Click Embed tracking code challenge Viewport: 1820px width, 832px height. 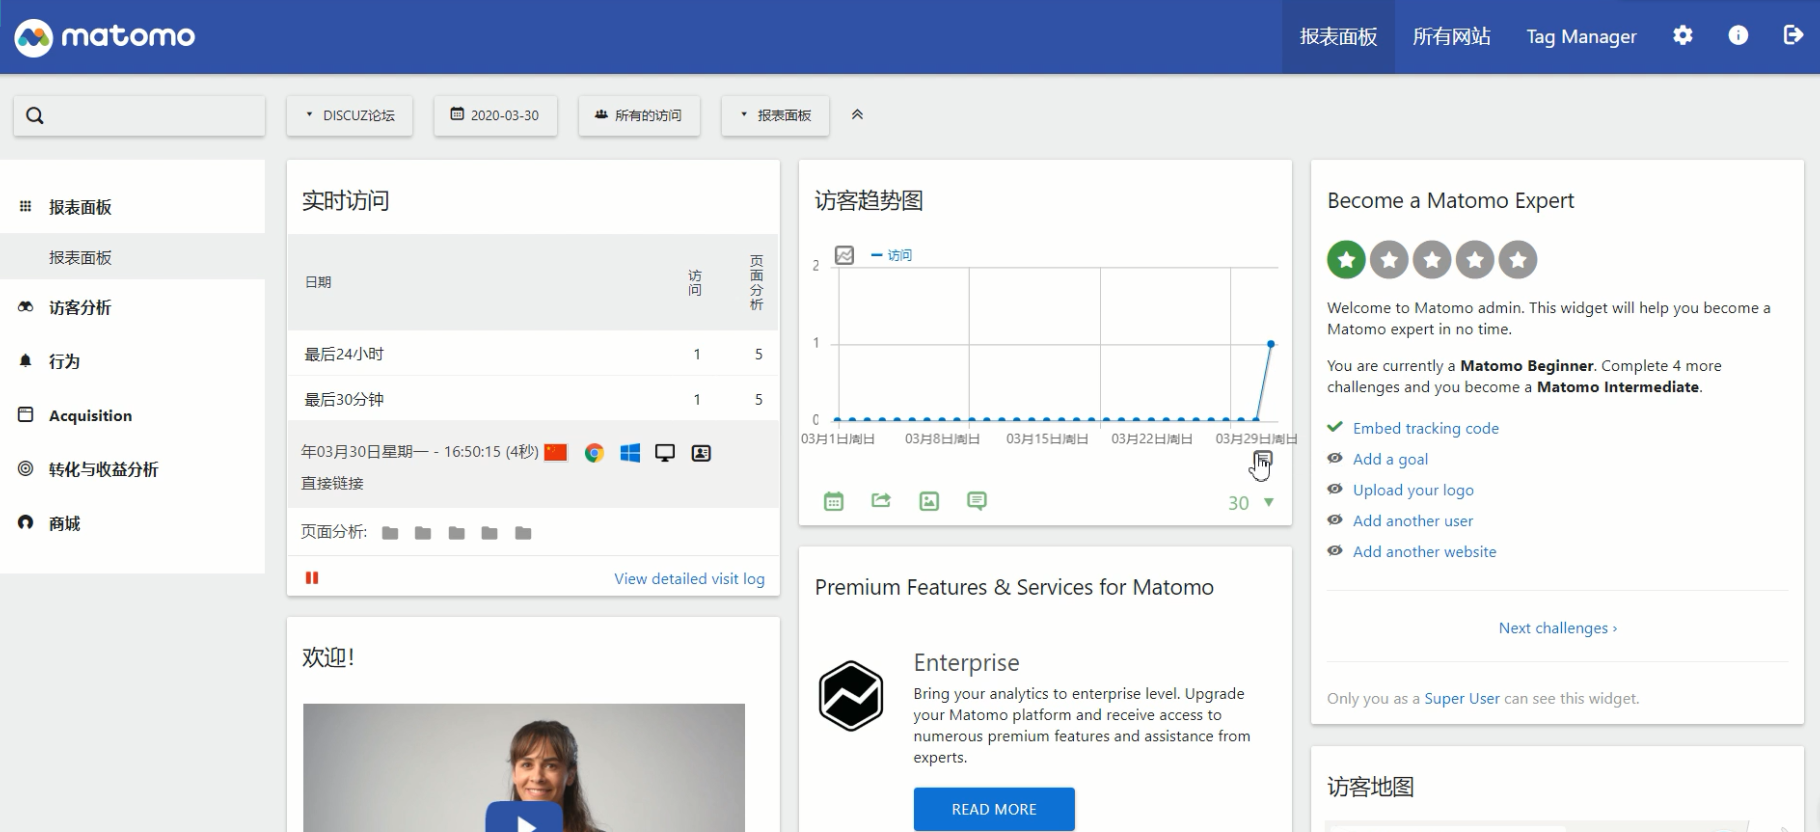point(1426,428)
